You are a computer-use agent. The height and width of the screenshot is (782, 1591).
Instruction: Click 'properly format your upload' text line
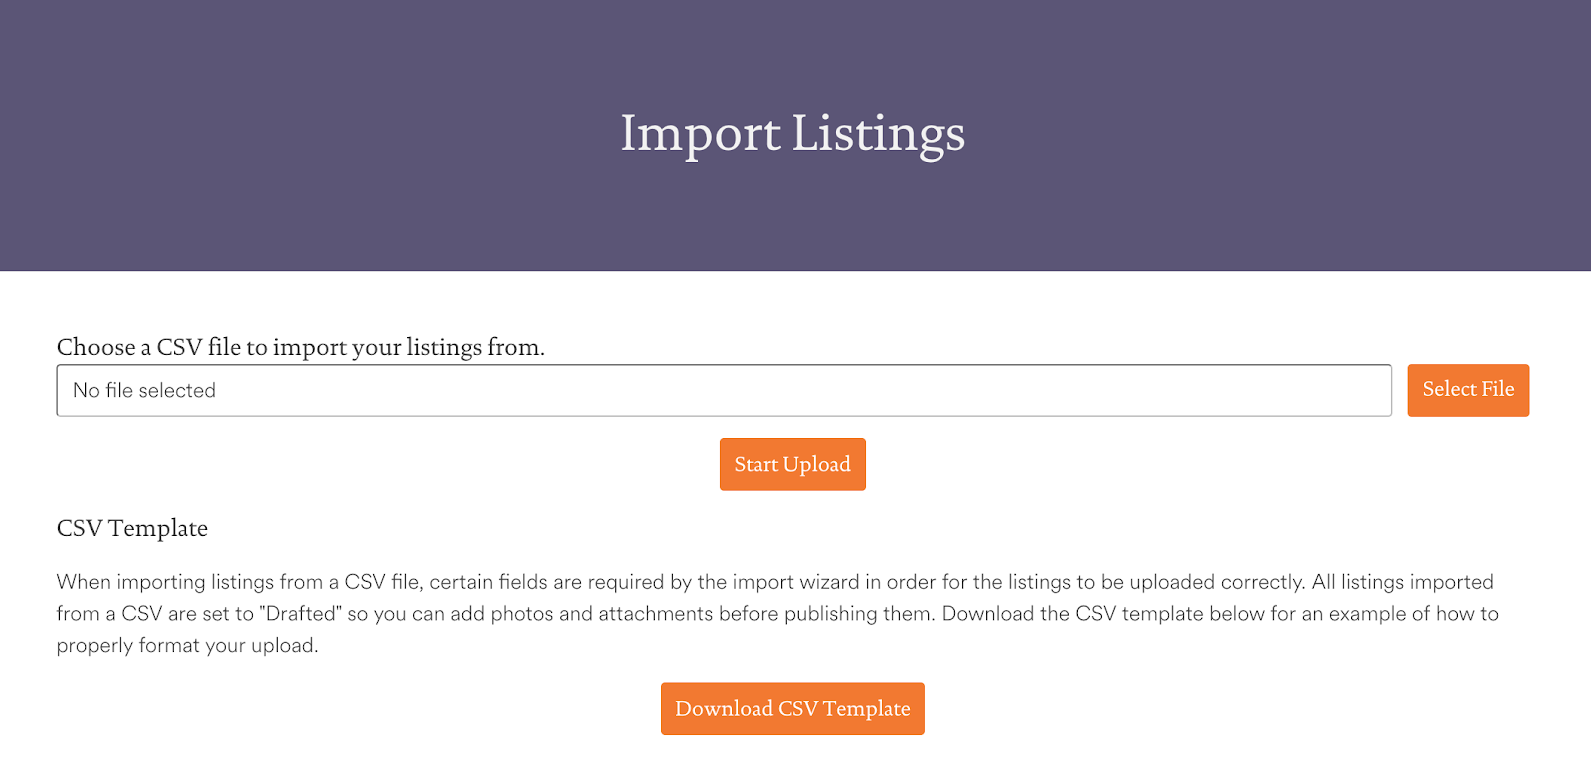click(187, 646)
